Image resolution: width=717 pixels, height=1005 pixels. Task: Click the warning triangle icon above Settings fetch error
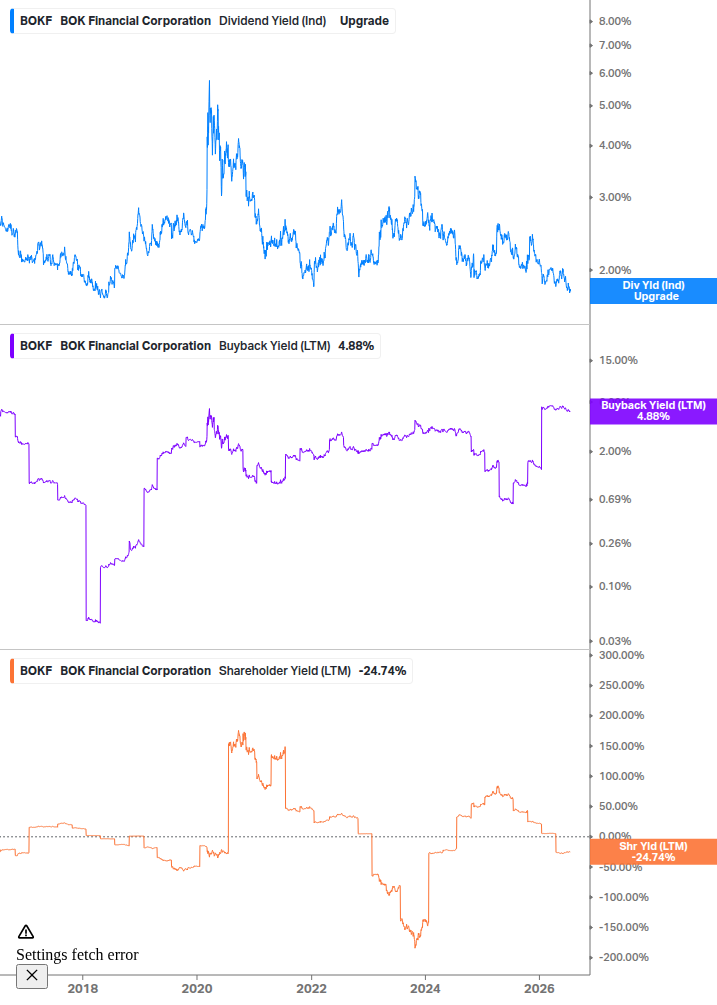[26, 931]
